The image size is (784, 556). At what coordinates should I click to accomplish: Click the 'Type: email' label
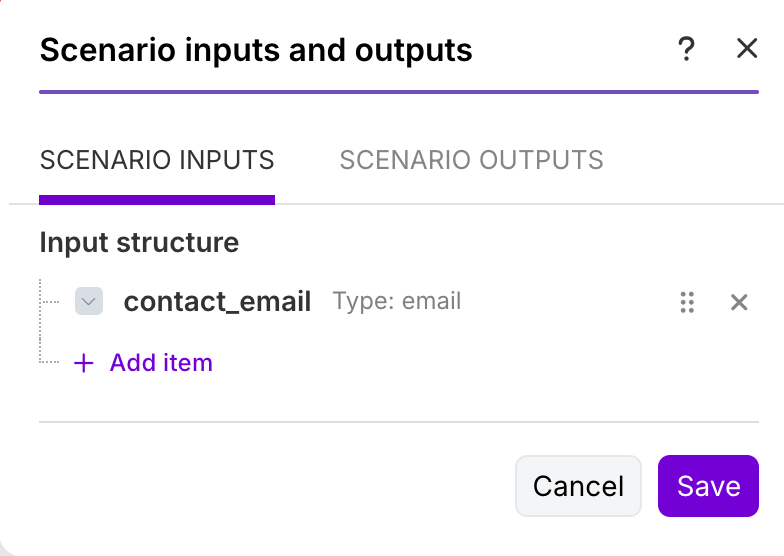pos(397,301)
